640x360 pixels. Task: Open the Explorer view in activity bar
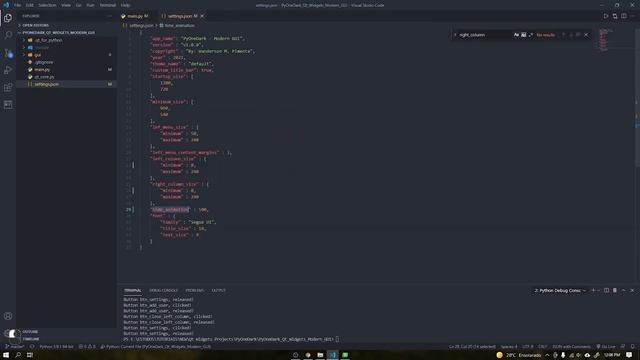coord(8,18)
